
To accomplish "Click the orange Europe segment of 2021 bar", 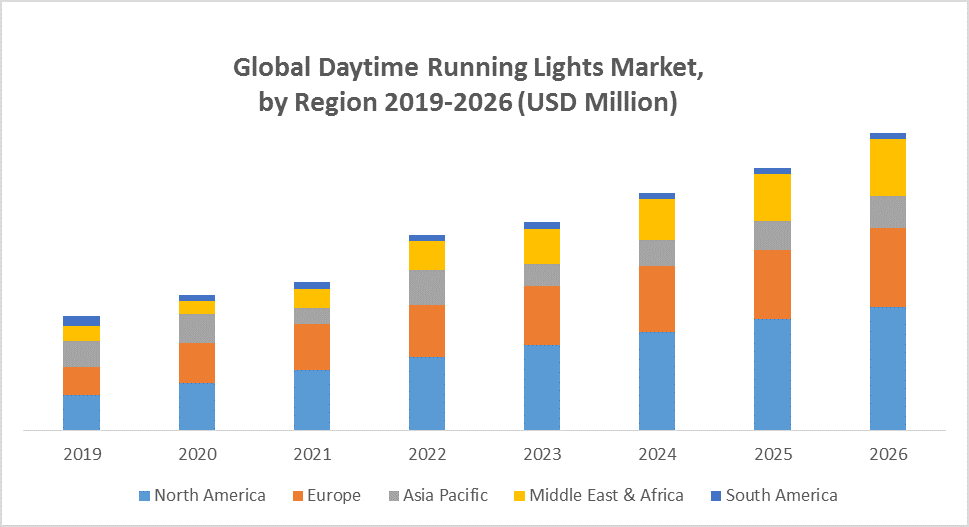I will tap(312, 346).
